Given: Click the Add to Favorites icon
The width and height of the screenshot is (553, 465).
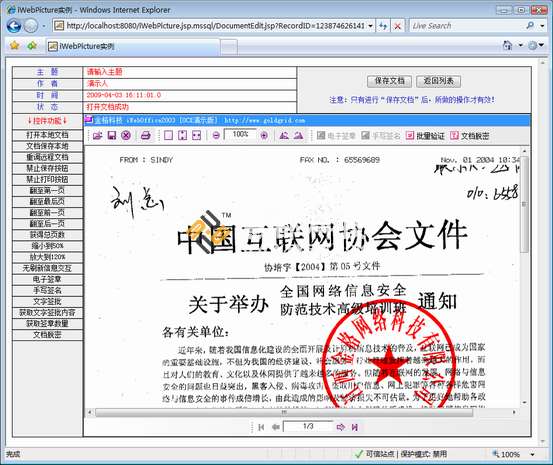Looking at the screenshot, I should tap(32, 46).
